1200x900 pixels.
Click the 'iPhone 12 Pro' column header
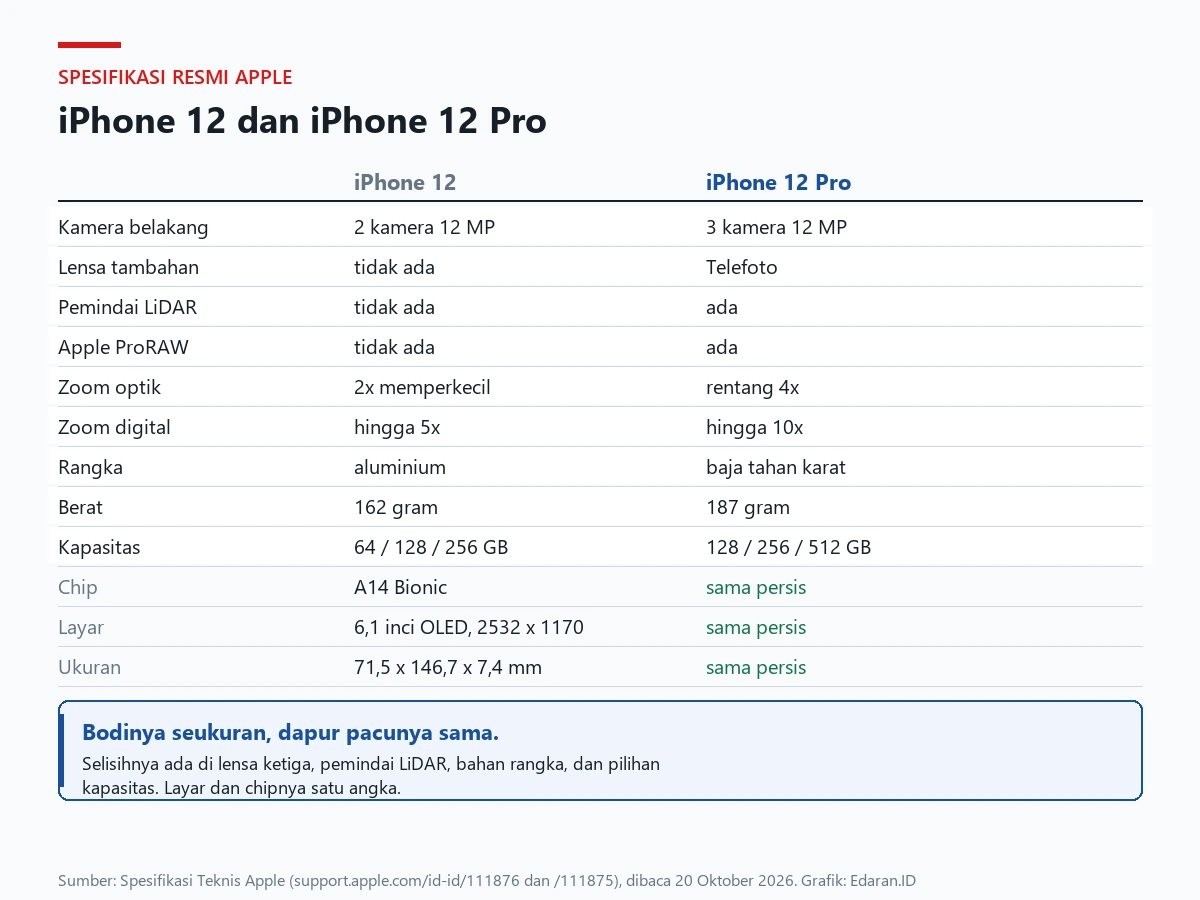778,182
